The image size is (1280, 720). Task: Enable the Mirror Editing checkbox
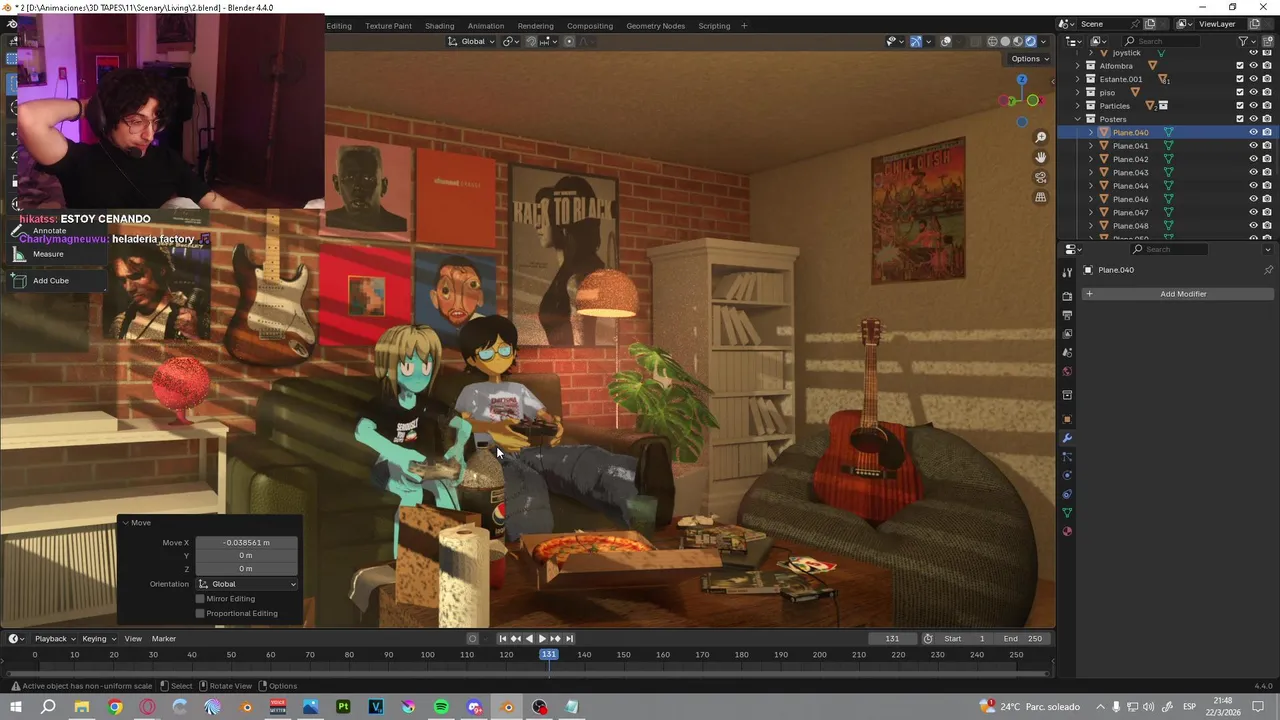[200, 599]
